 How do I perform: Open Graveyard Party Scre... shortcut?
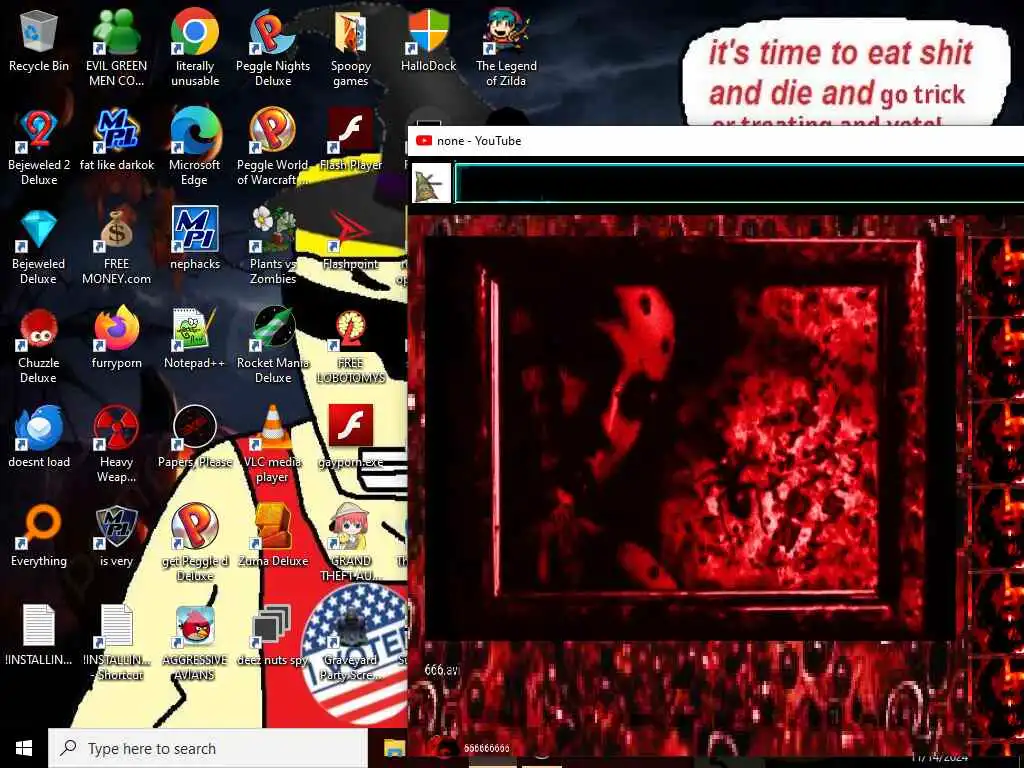pyautogui.click(x=351, y=643)
